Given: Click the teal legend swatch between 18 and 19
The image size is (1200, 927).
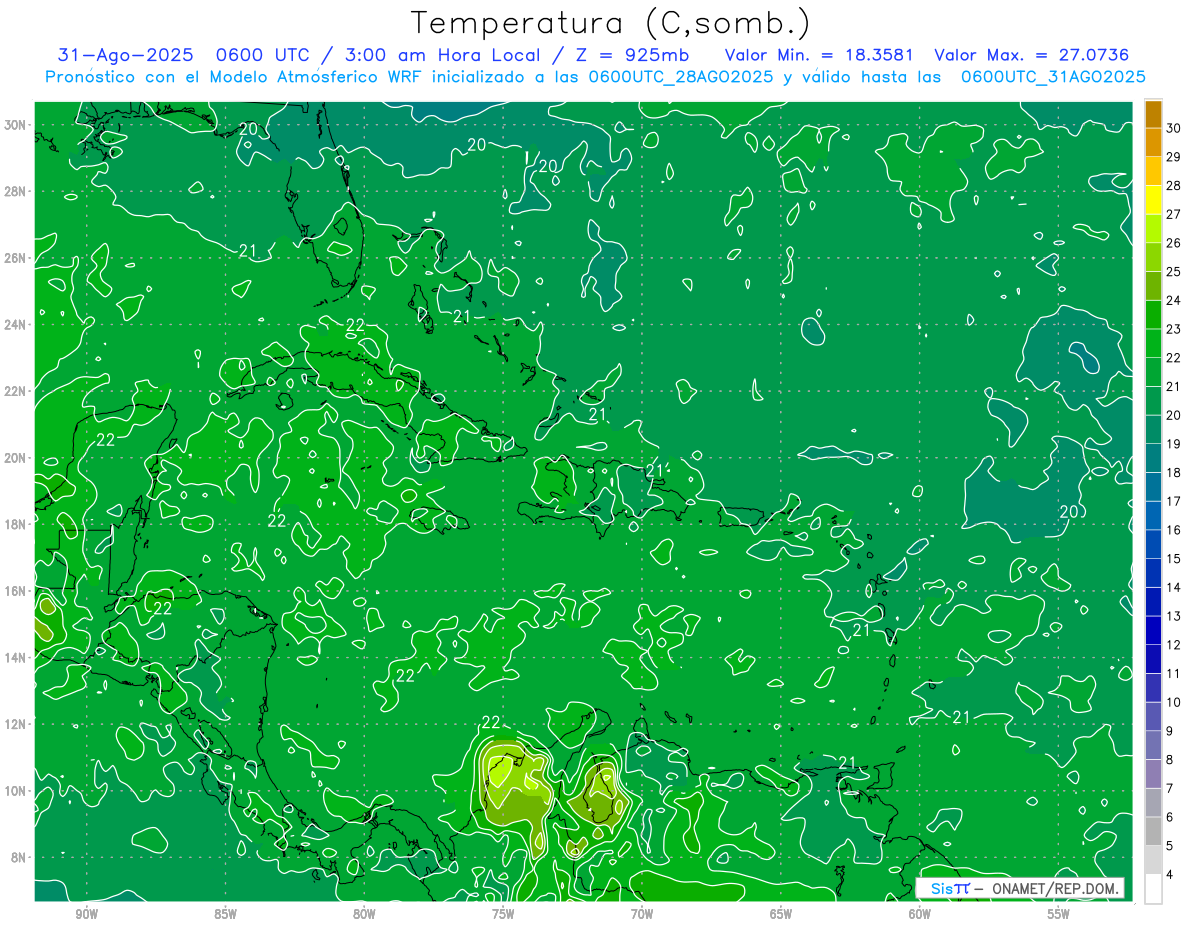Looking at the screenshot, I should tap(1153, 458).
